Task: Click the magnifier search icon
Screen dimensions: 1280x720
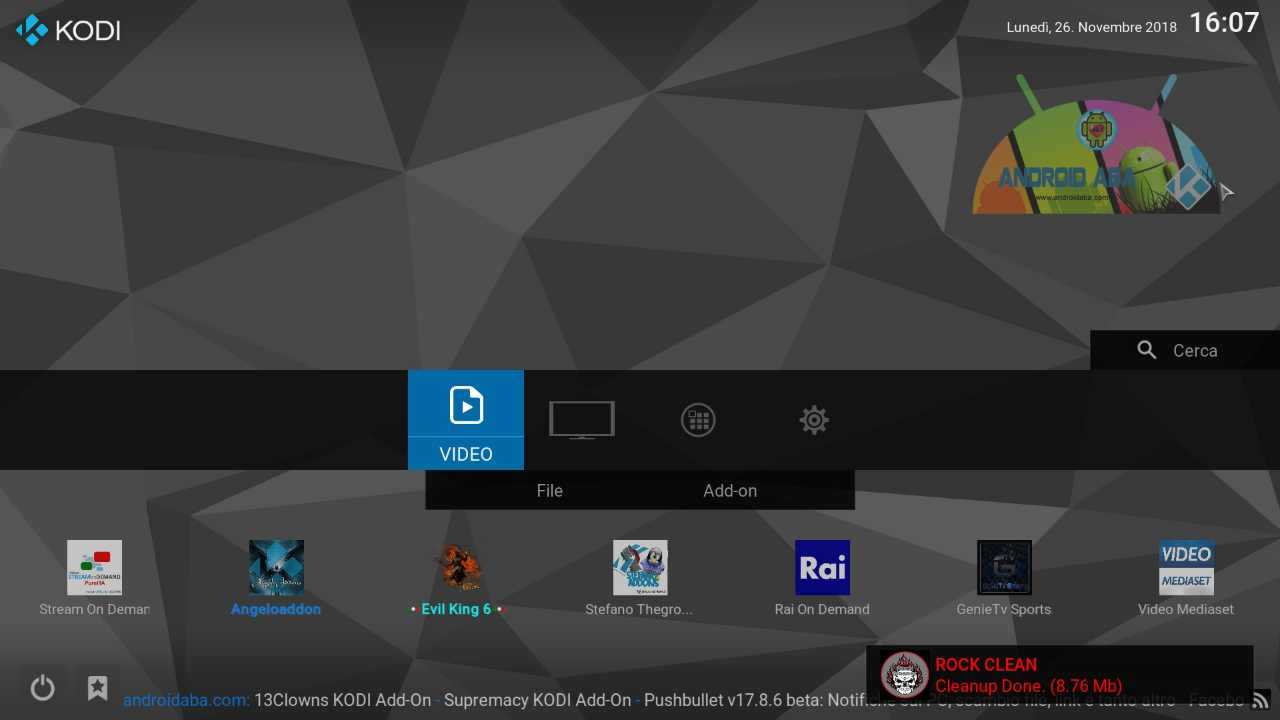Action: tap(1147, 350)
